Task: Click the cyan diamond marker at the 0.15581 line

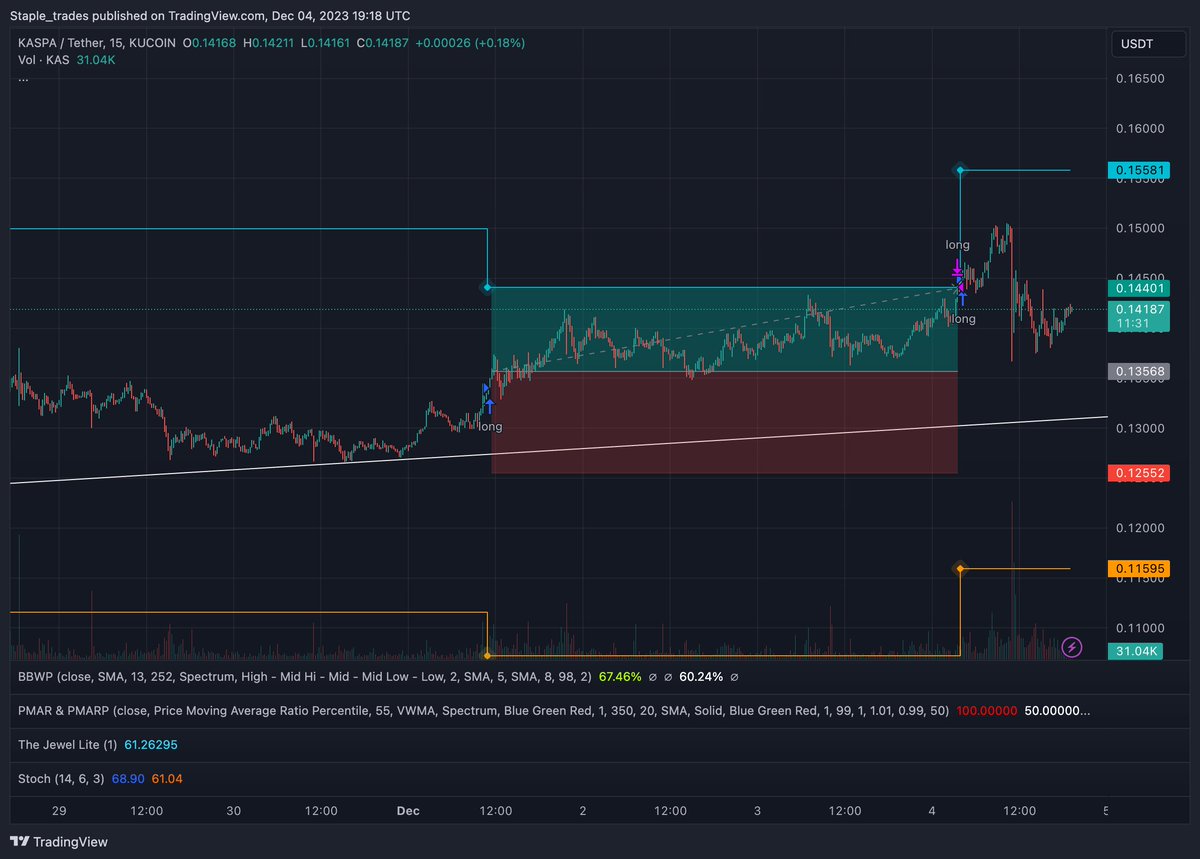Action: coord(960,170)
